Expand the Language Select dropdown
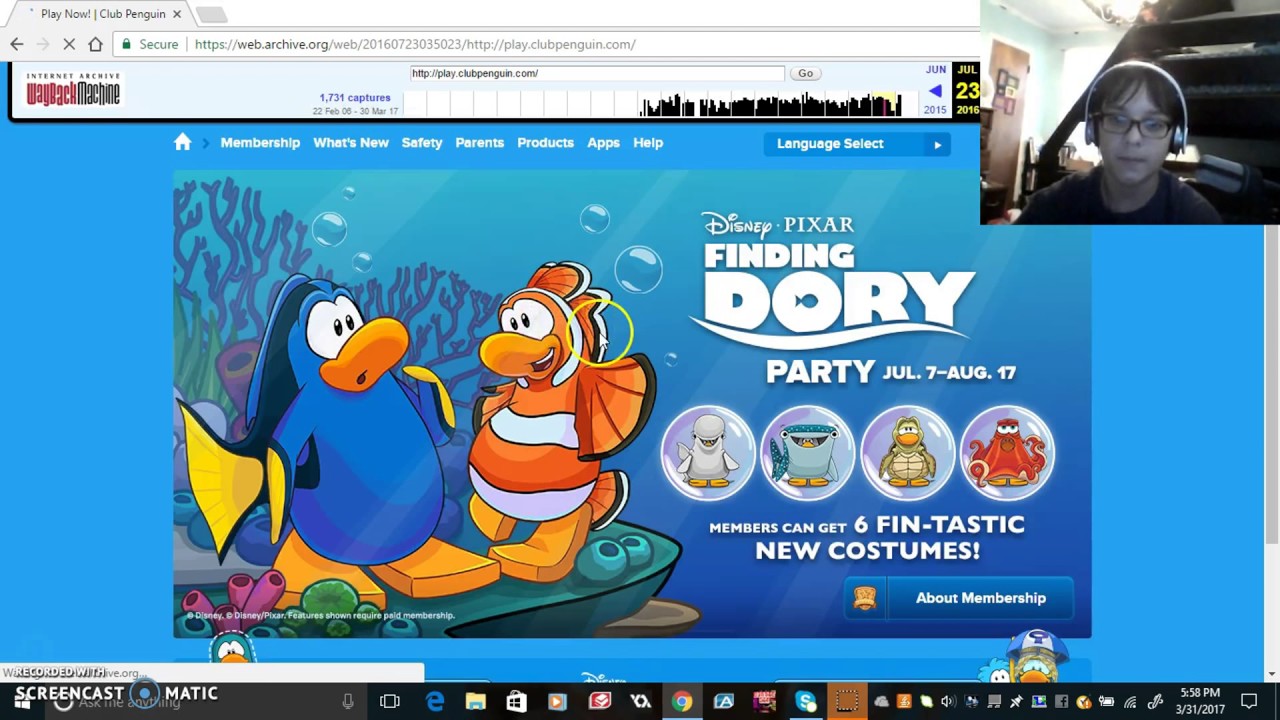Viewport: 1280px width, 720px height. coord(857,144)
